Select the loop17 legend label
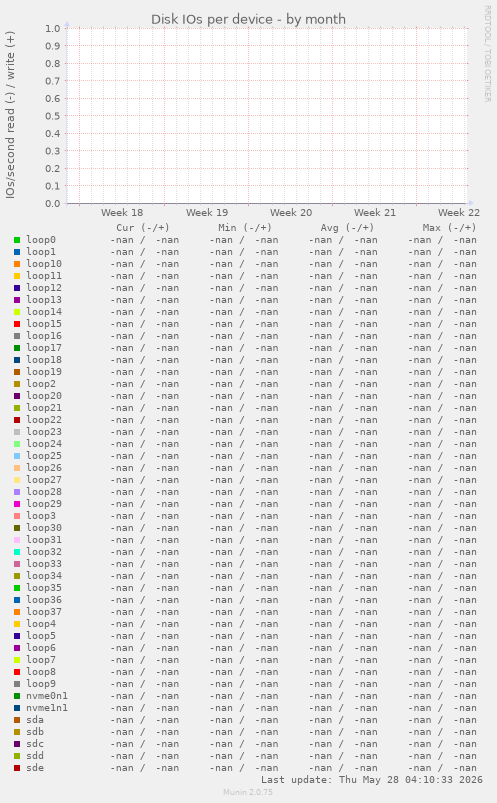497x803 pixels. (44, 348)
